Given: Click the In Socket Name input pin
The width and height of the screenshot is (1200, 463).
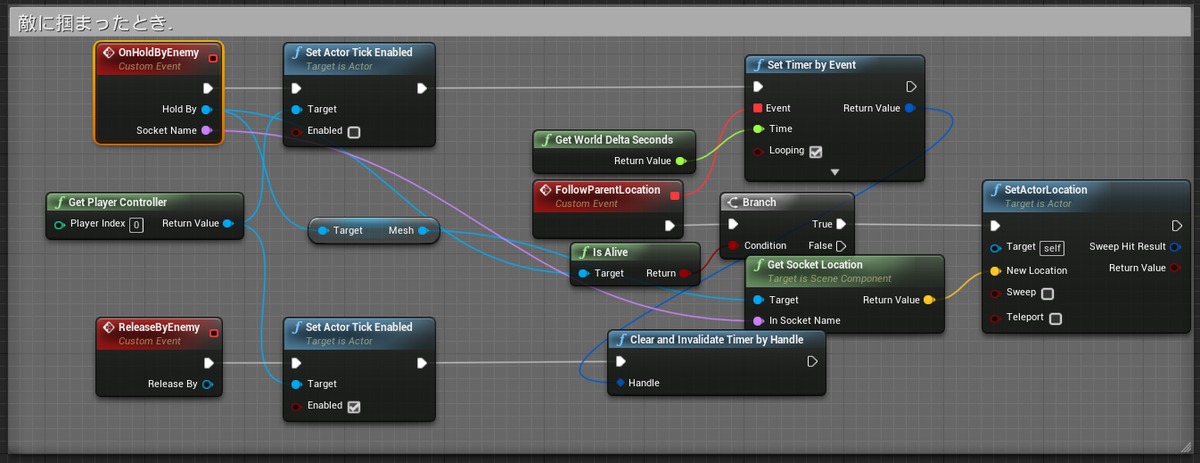Looking at the screenshot, I should tap(758, 320).
